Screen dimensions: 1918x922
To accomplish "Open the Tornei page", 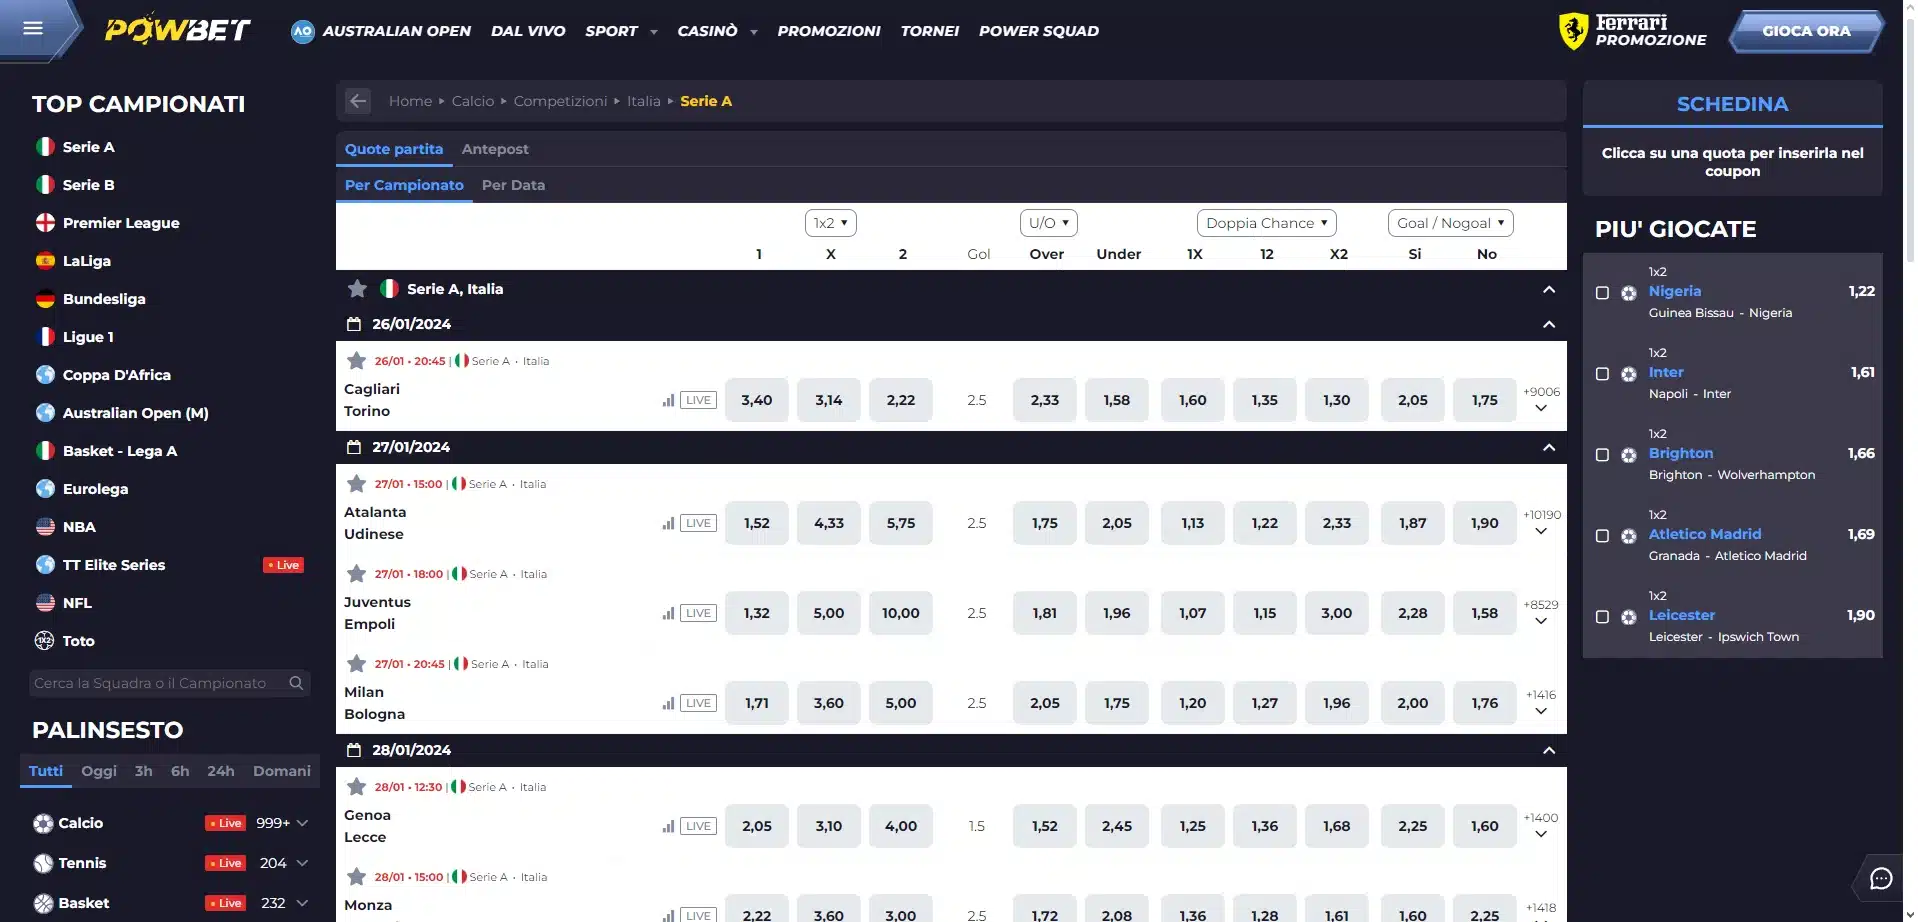I will (930, 31).
